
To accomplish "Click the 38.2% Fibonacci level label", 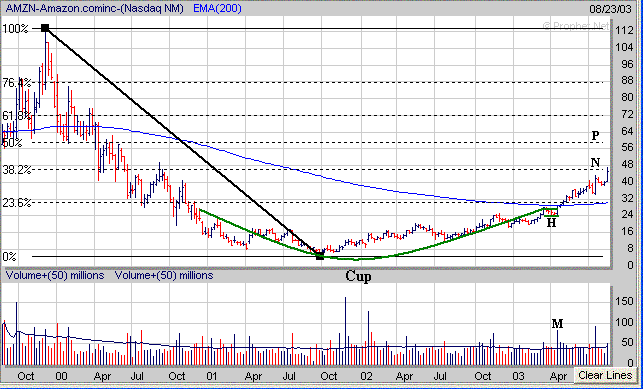I will tap(16, 169).
